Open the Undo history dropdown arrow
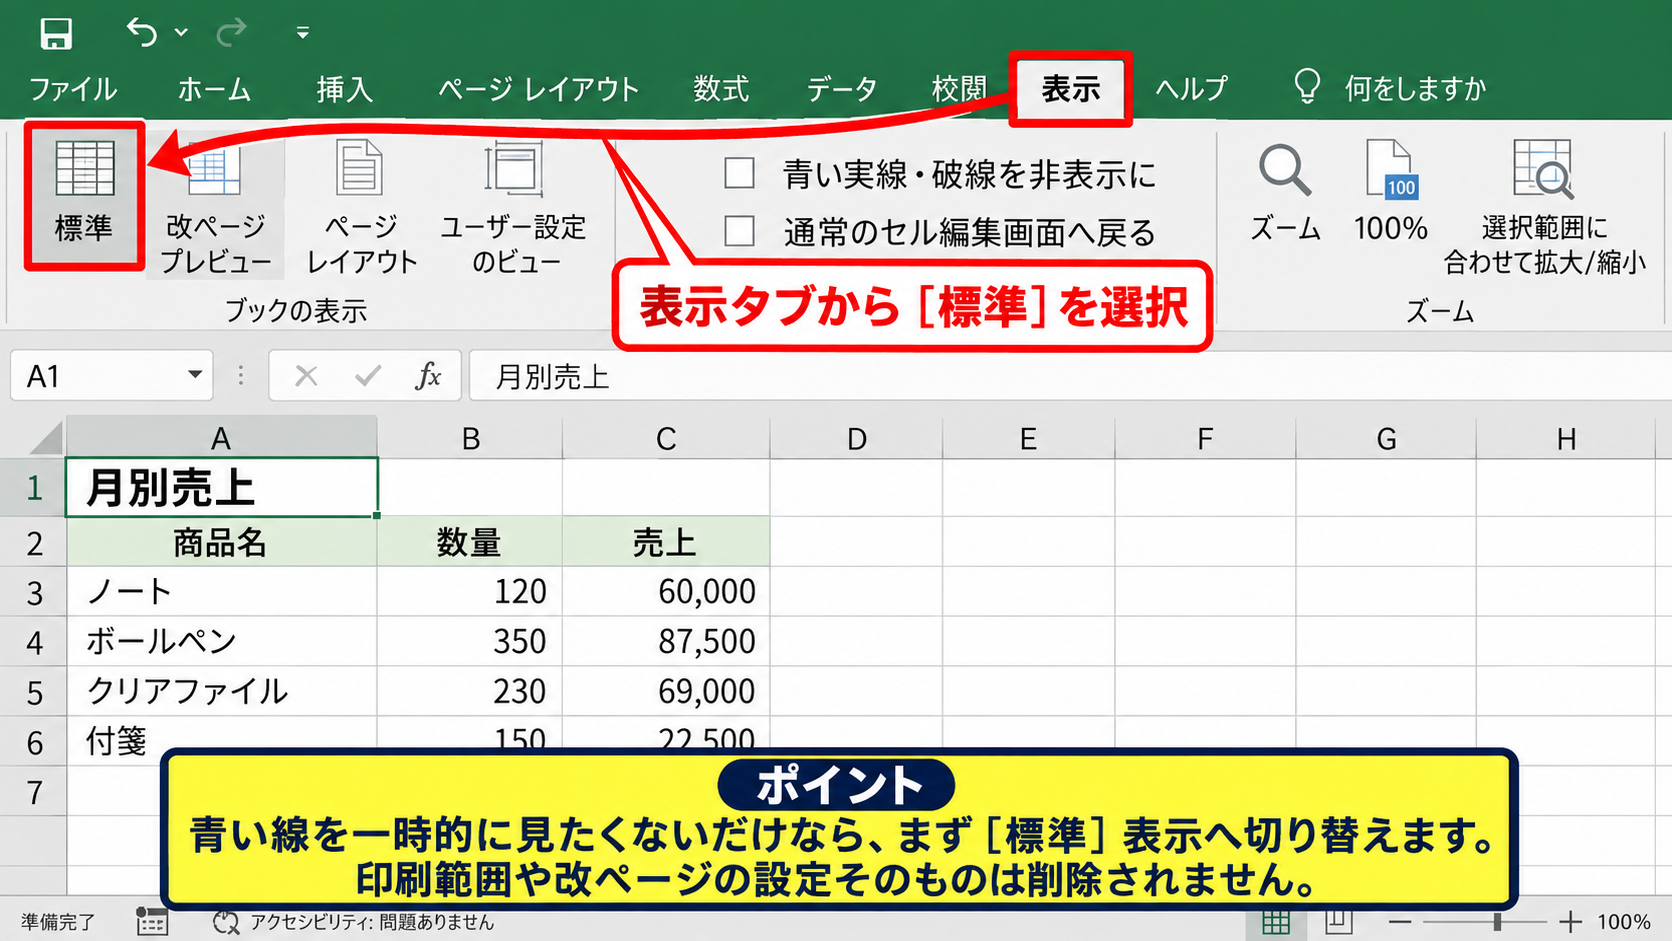The height and width of the screenshot is (941, 1672). pos(181,33)
